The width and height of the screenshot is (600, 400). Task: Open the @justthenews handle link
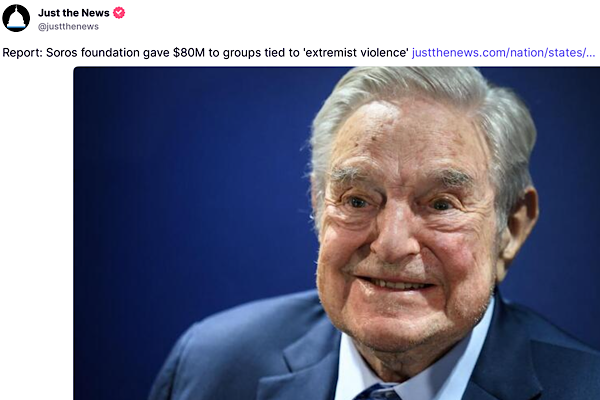pos(68,26)
